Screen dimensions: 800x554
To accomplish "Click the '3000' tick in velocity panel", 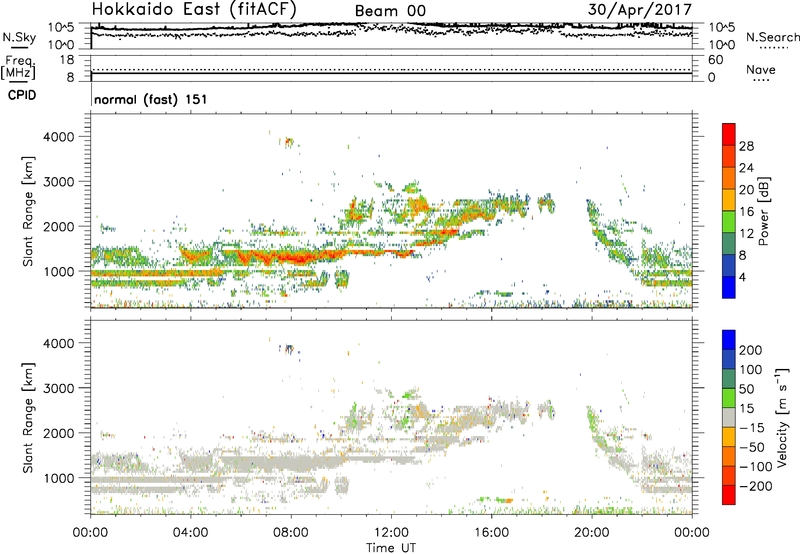I will point(59,388).
